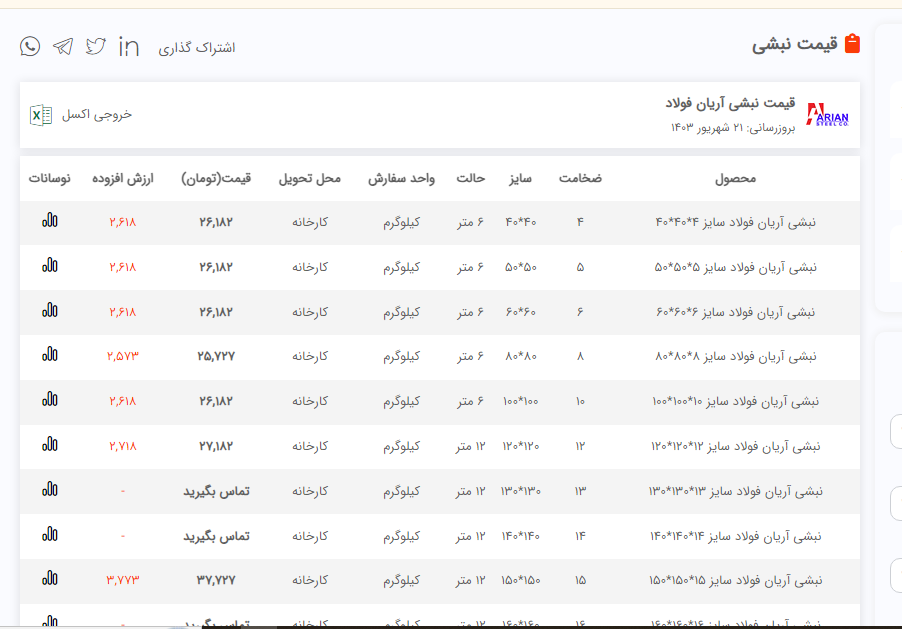
Task: Open price chart for 150*150*15 angle
Action: (50, 579)
